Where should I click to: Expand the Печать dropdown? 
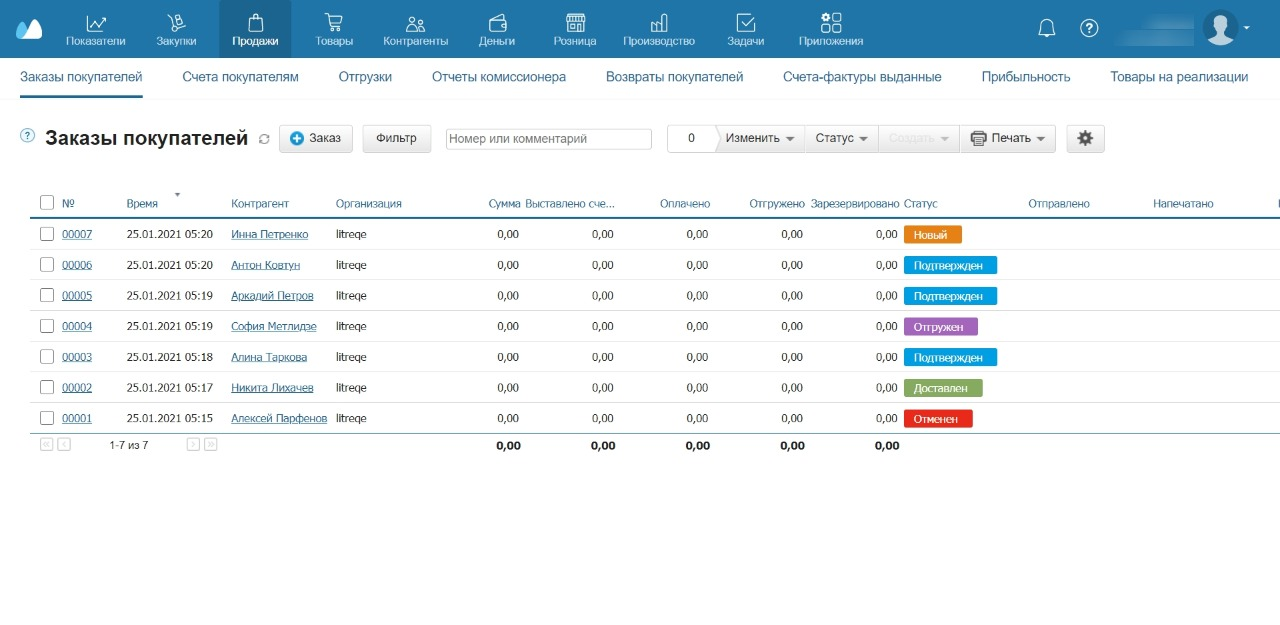(x=1008, y=138)
